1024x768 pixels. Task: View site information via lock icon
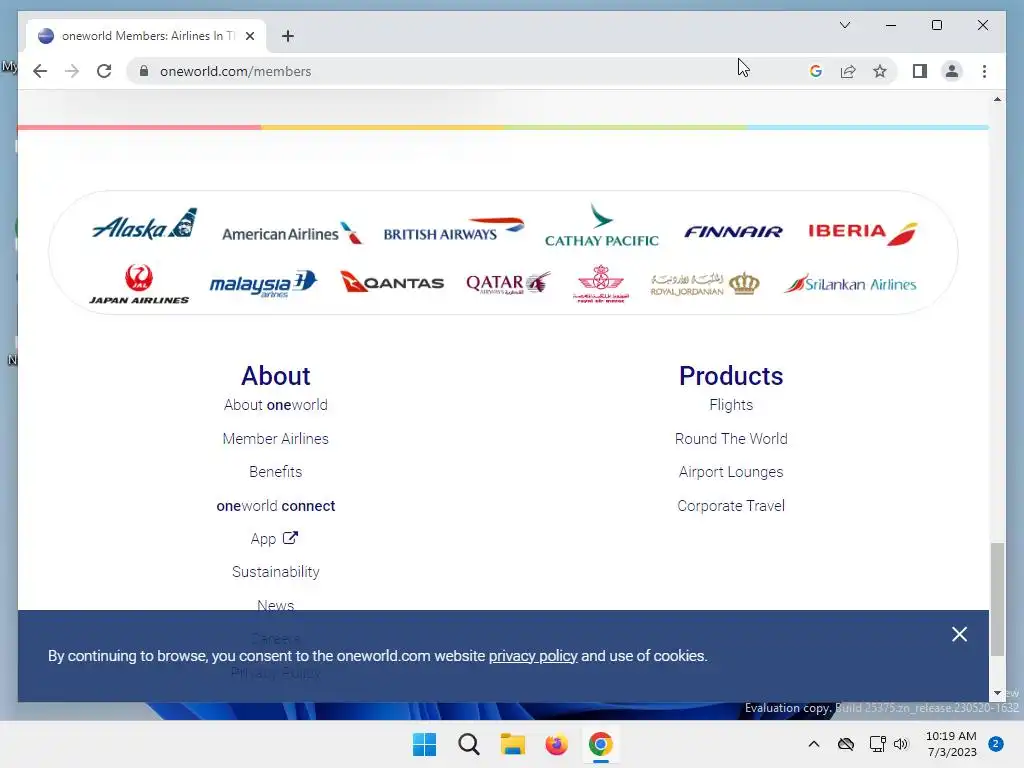pos(144,71)
